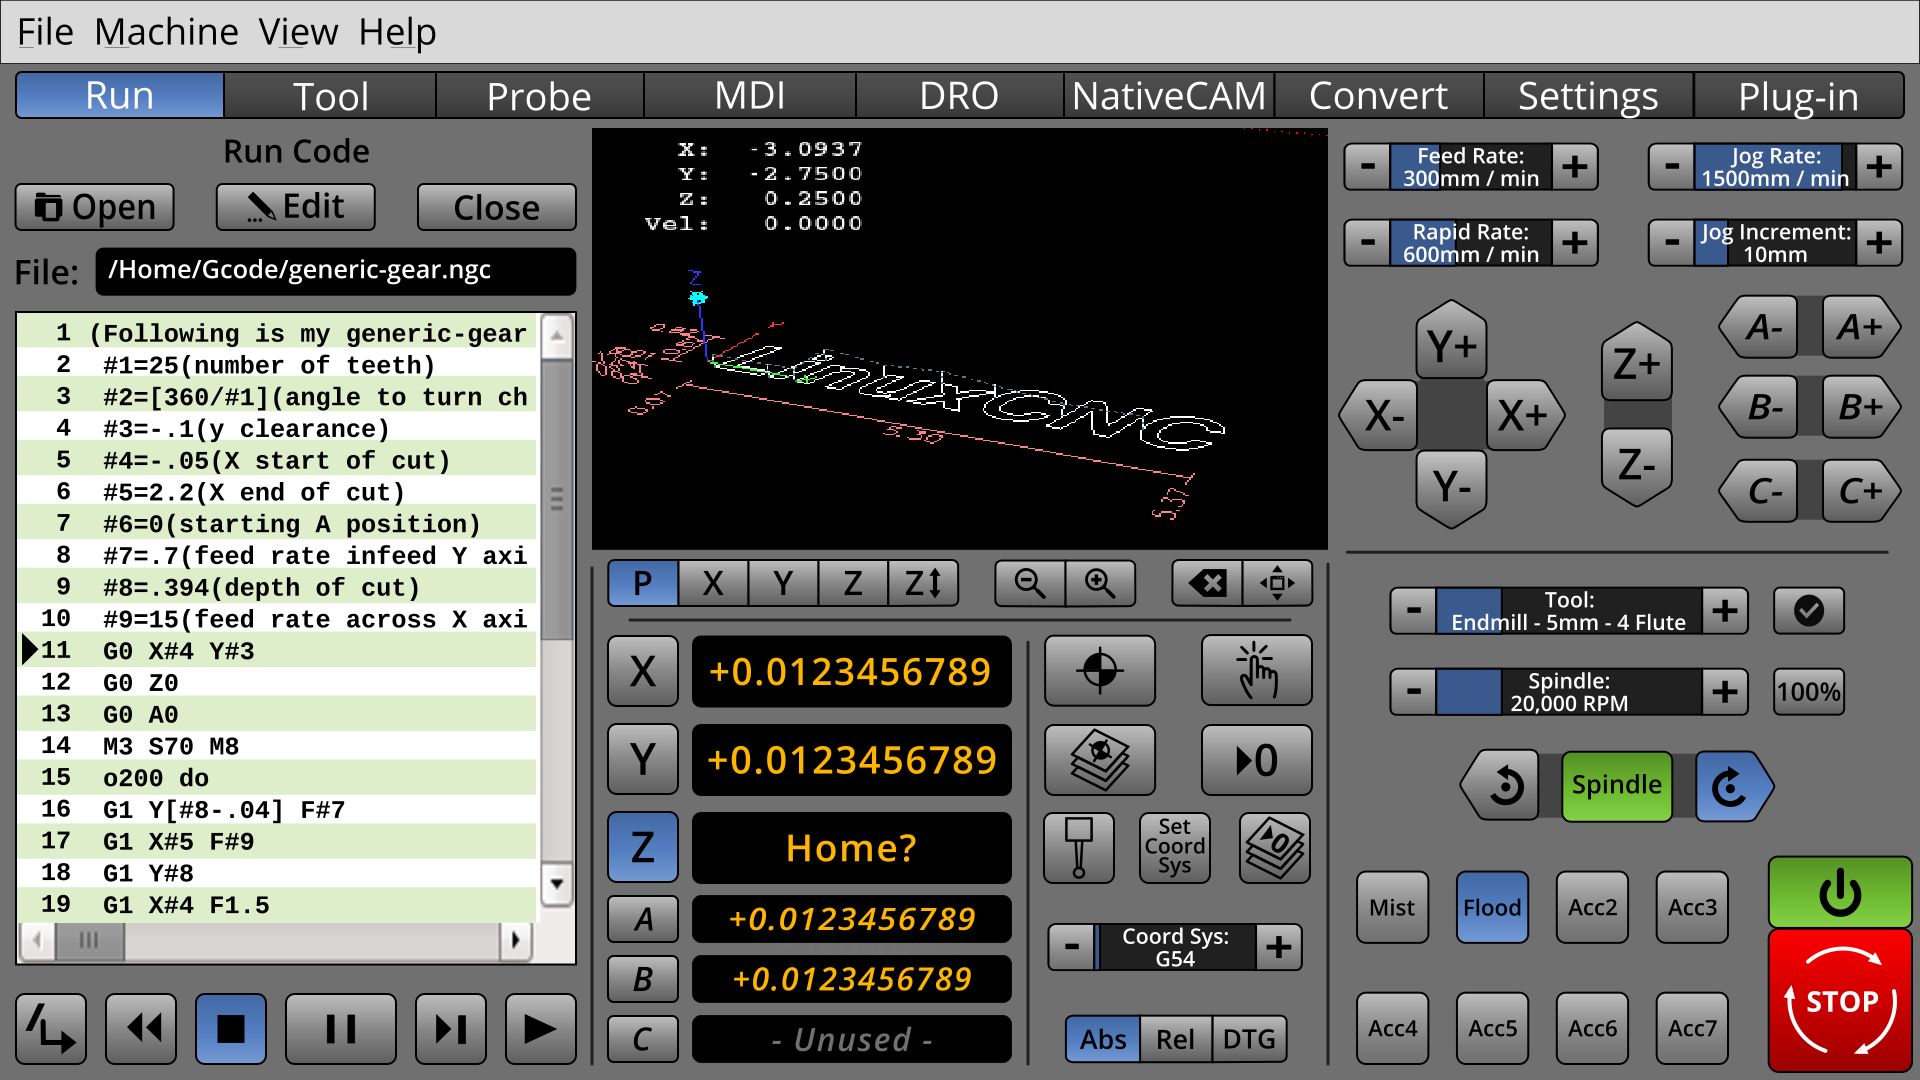Decrease the Feed Rate with minus
1920x1080 pixels.
point(1367,166)
